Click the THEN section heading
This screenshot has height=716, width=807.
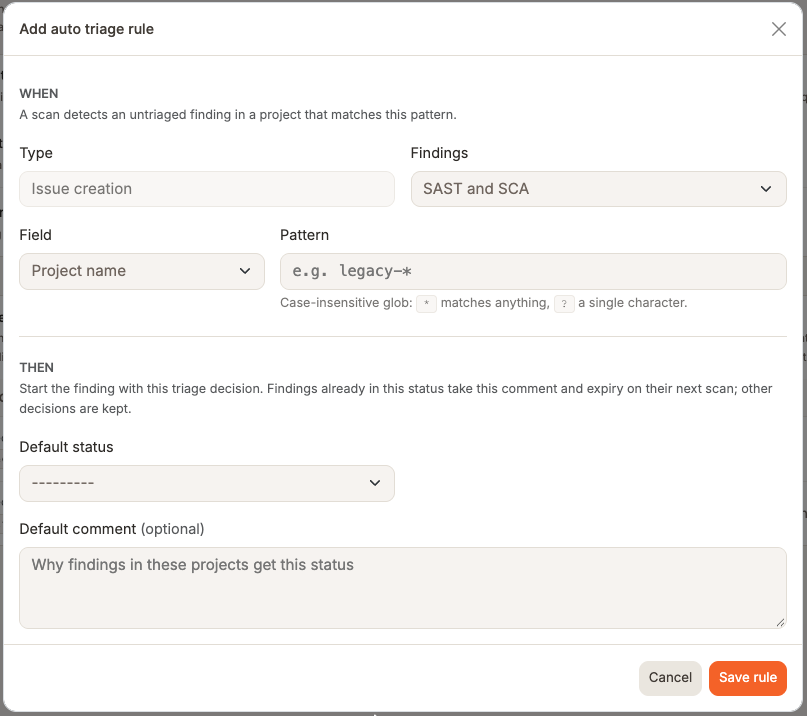tap(37, 368)
